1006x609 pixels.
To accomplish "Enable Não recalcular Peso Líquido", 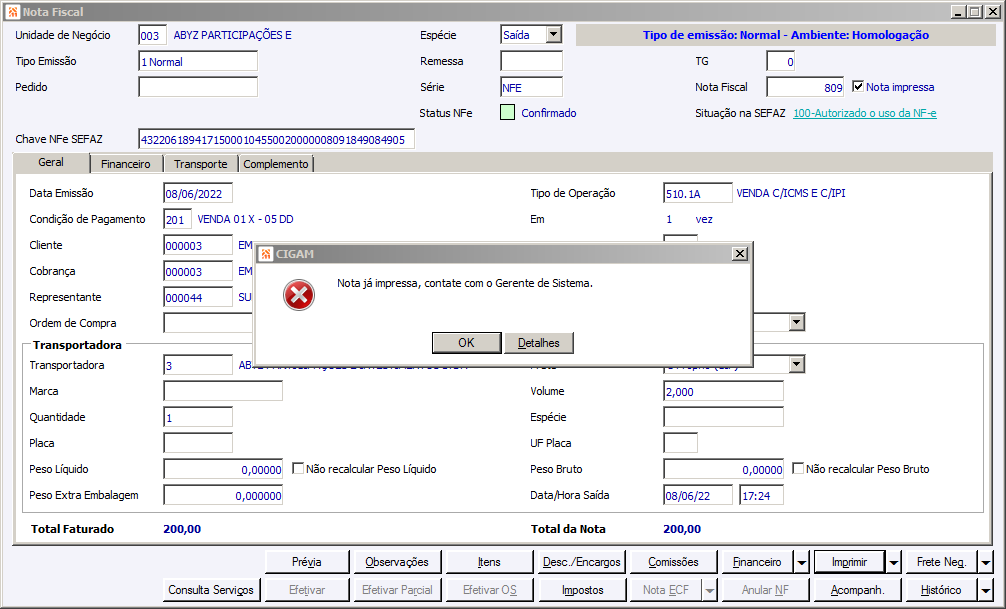I will pyautogui.click(x=298, y=468).
